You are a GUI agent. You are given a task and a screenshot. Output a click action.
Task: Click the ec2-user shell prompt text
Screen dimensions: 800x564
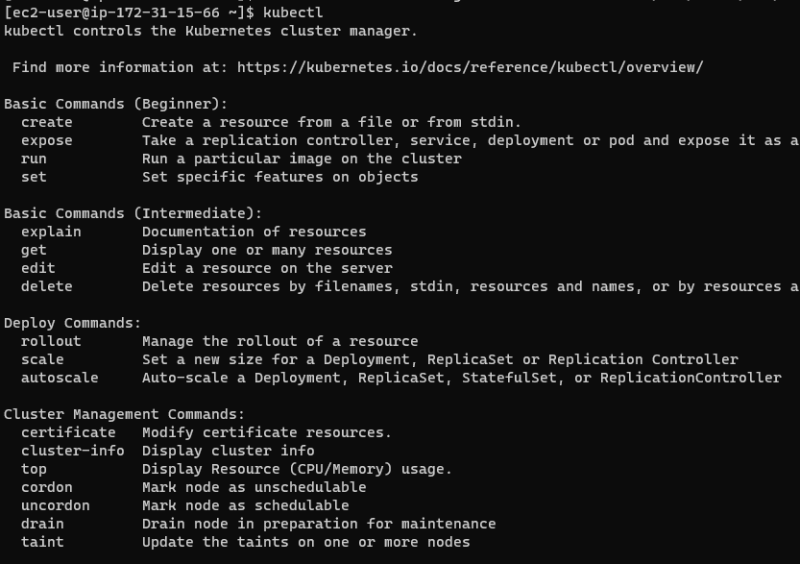pyautogui.click(x=130, y=12)
